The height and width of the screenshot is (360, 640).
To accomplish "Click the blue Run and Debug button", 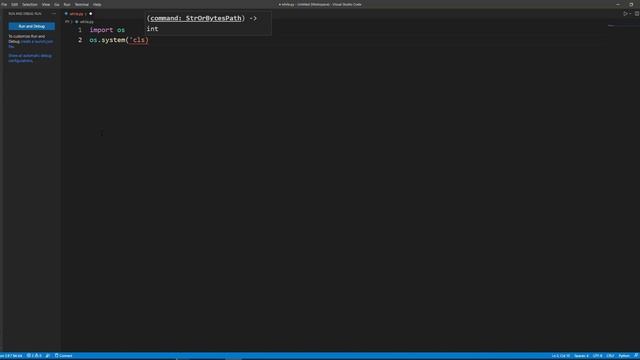I will pyautogui.click(x=31, y=26).
